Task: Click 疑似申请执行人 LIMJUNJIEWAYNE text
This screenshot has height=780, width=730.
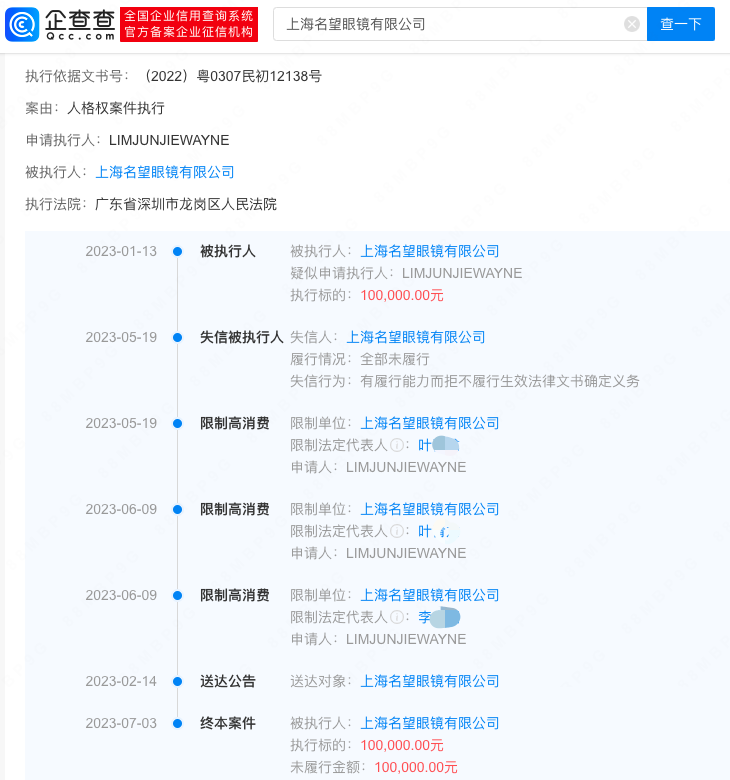Action: pyautogui.click(x=462, y=273)
